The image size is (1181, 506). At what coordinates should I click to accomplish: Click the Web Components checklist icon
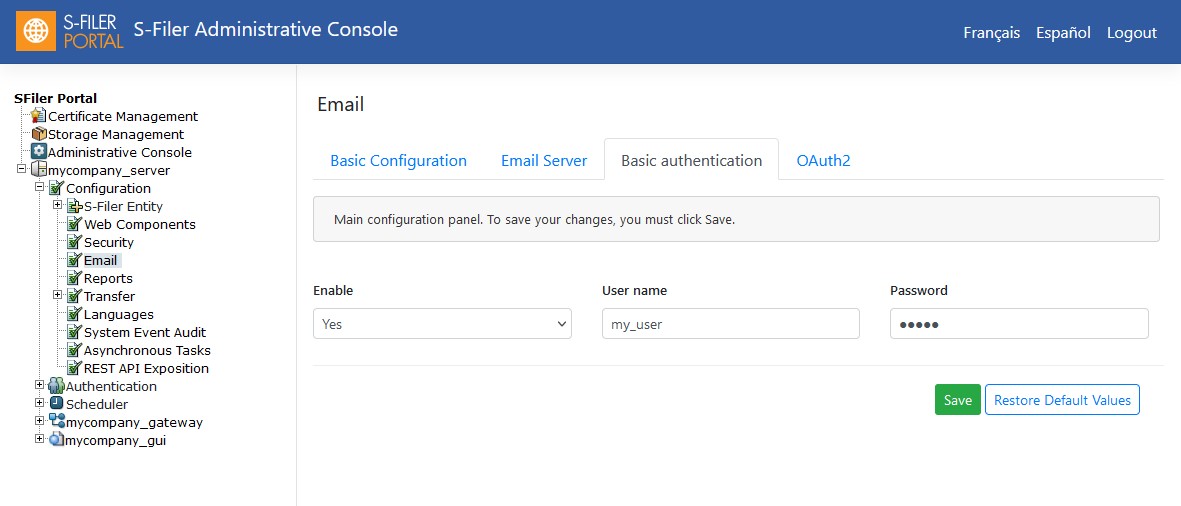75,224
